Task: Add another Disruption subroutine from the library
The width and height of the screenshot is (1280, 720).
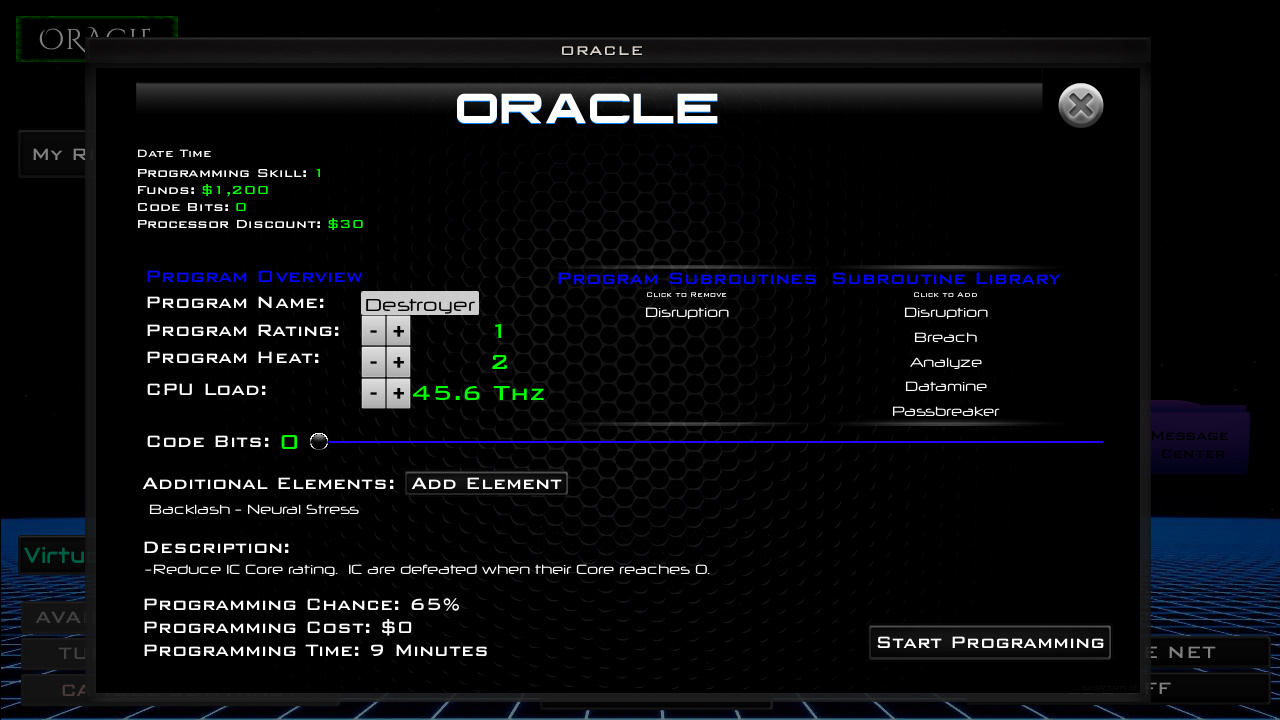Action: click(945, 312)
